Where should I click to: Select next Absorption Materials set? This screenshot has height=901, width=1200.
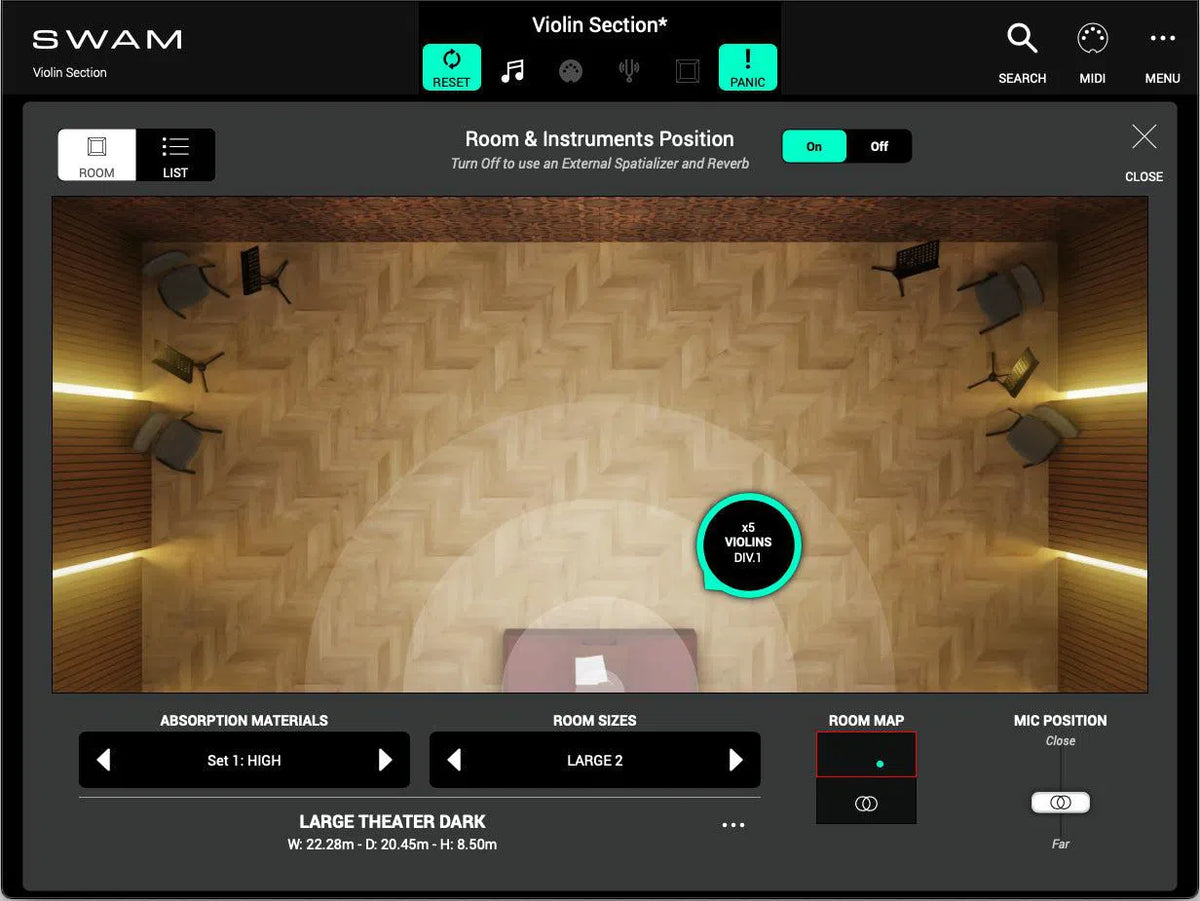point(385,760)
